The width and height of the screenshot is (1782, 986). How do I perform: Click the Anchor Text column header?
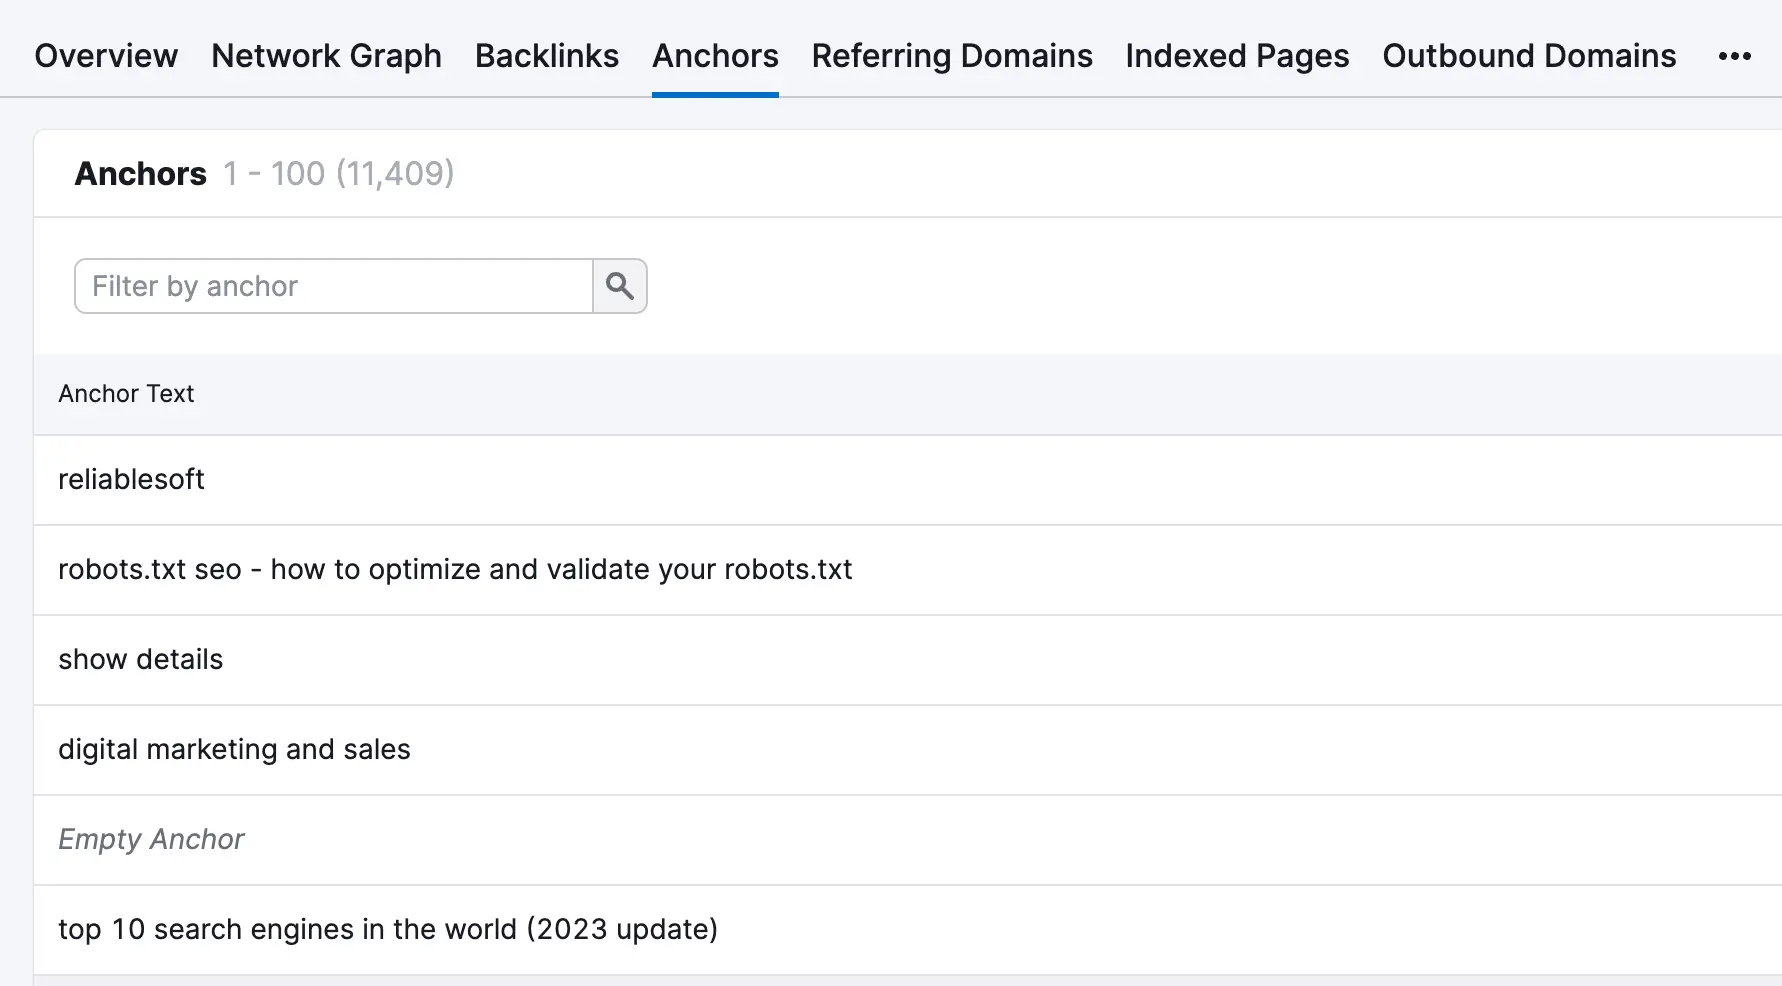pos(126,394)
